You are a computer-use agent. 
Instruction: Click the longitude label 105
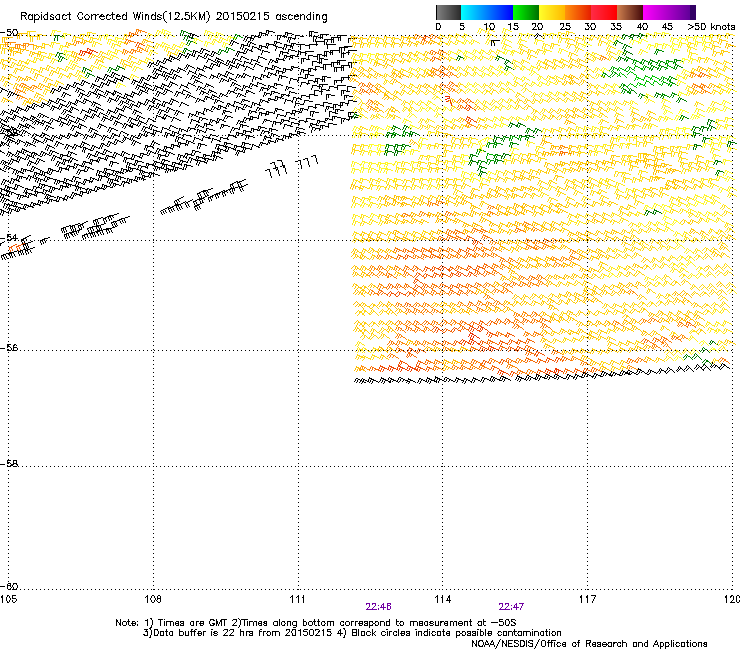[x=8, y=599]
